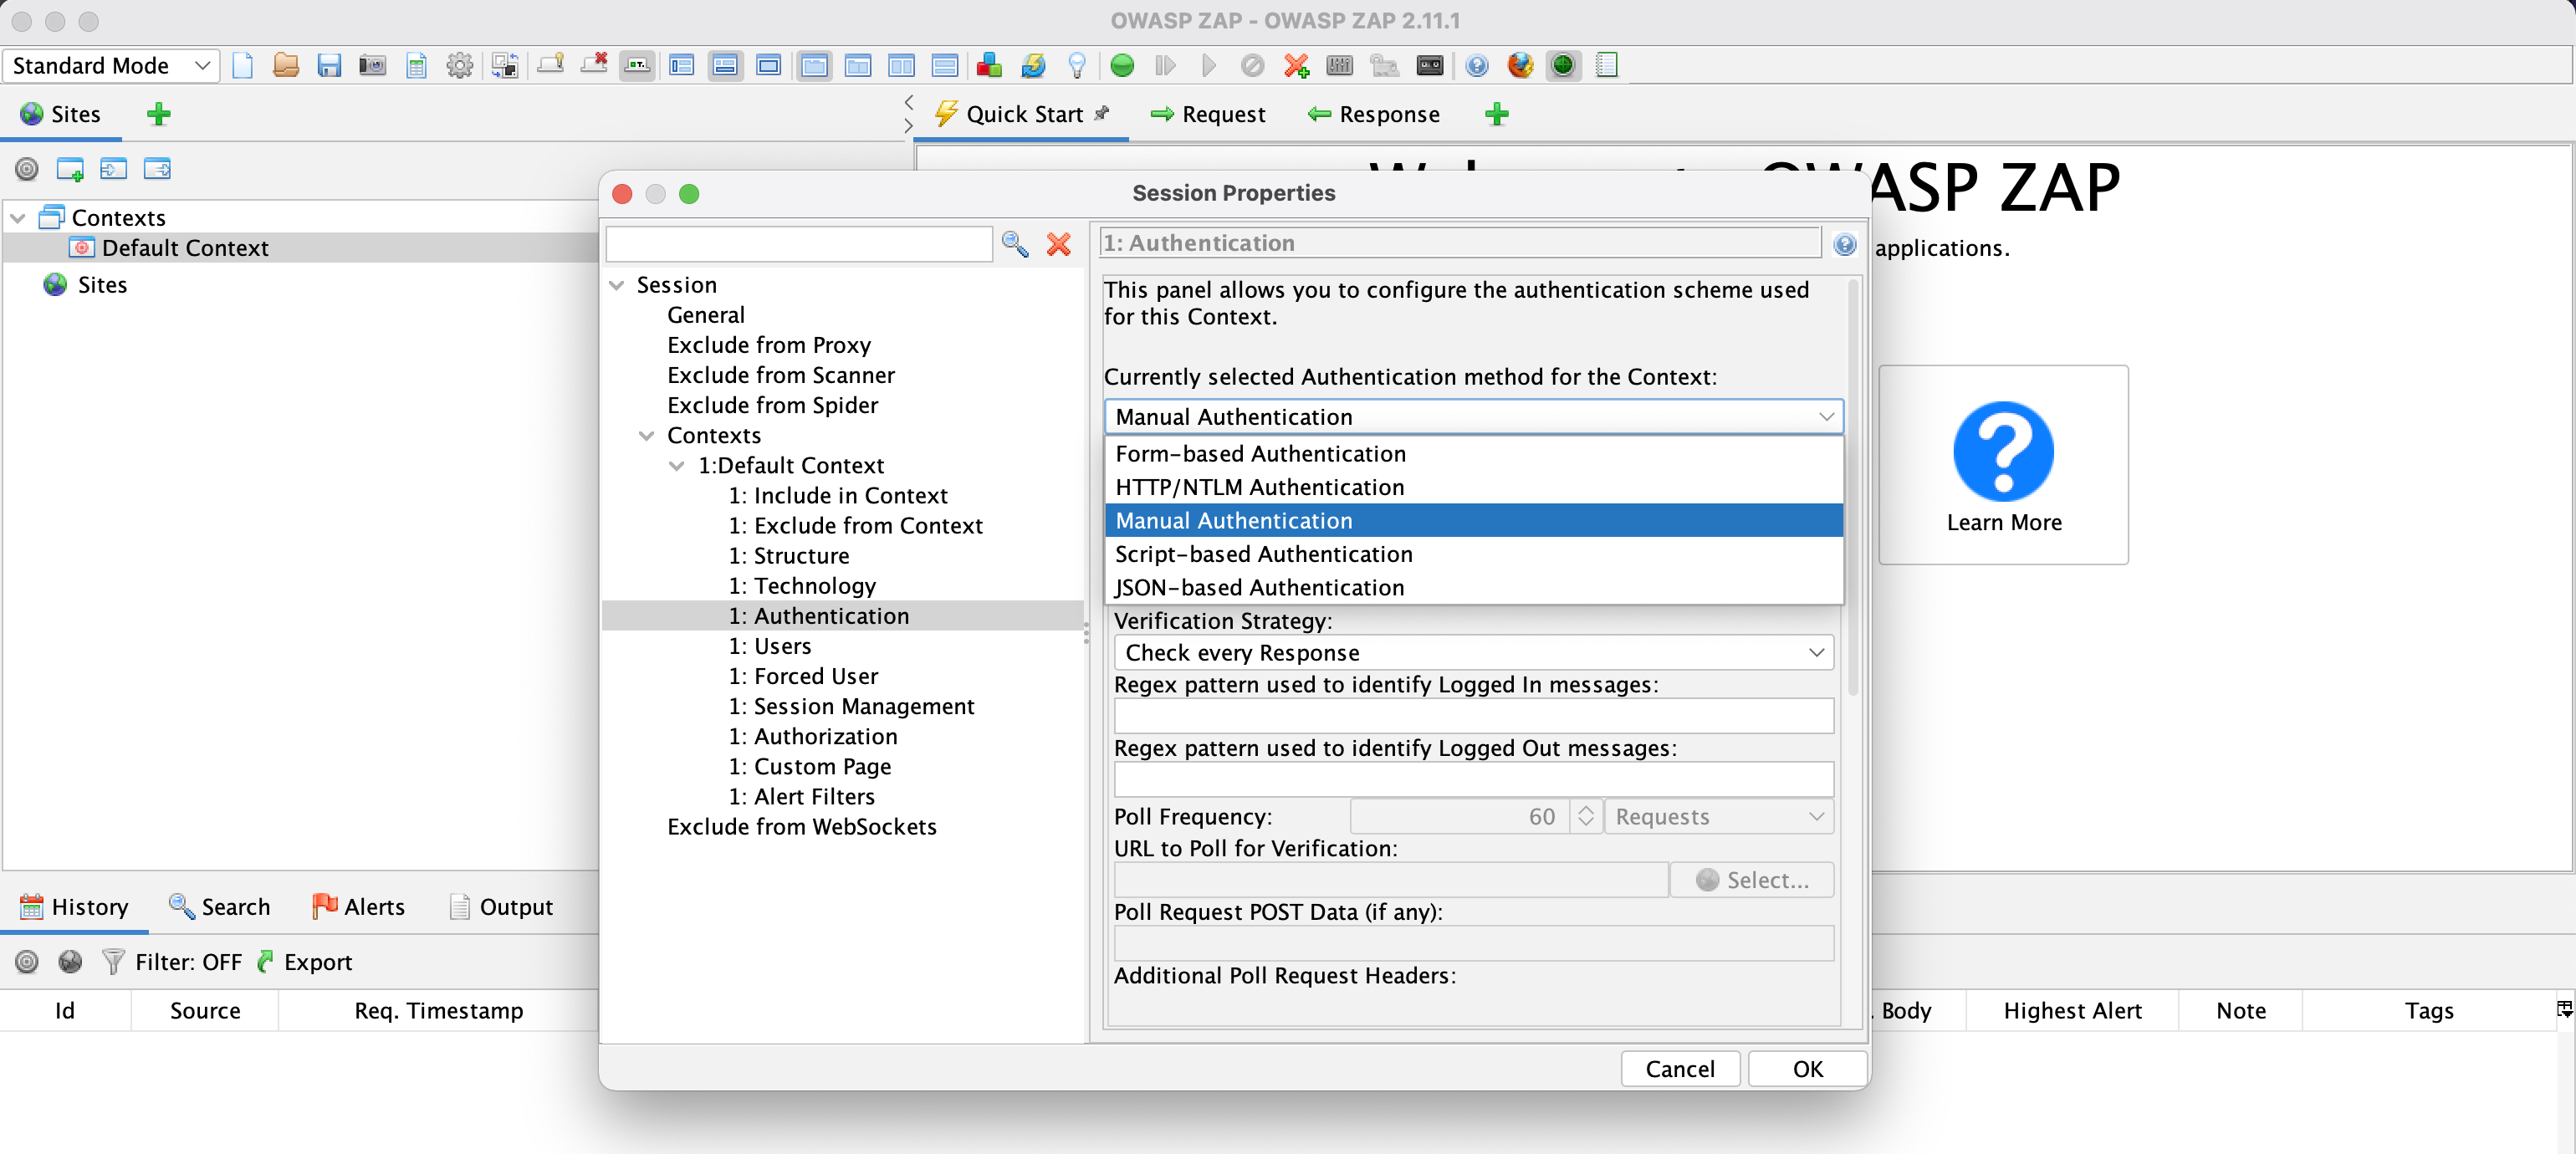Click the Snapshot Session camera icon
Viewport: 2576px width, 1154px height.
click(x=372, y=66)
